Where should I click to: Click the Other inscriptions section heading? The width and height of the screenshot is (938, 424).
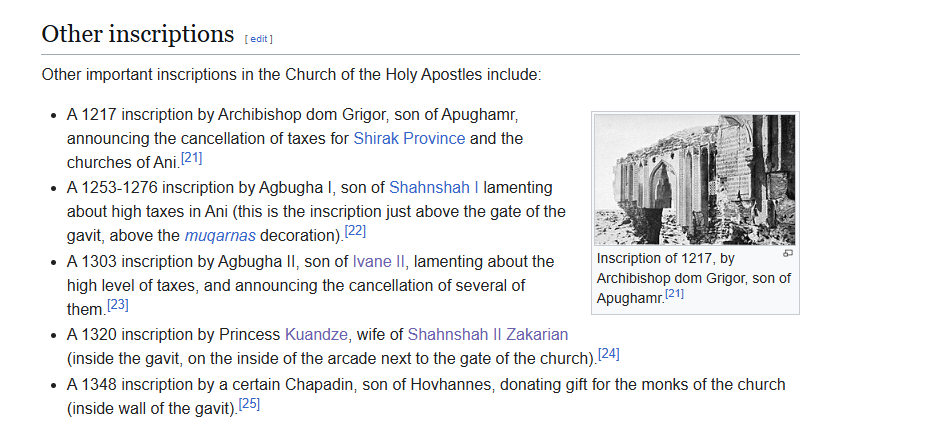(x=138, y=34)
